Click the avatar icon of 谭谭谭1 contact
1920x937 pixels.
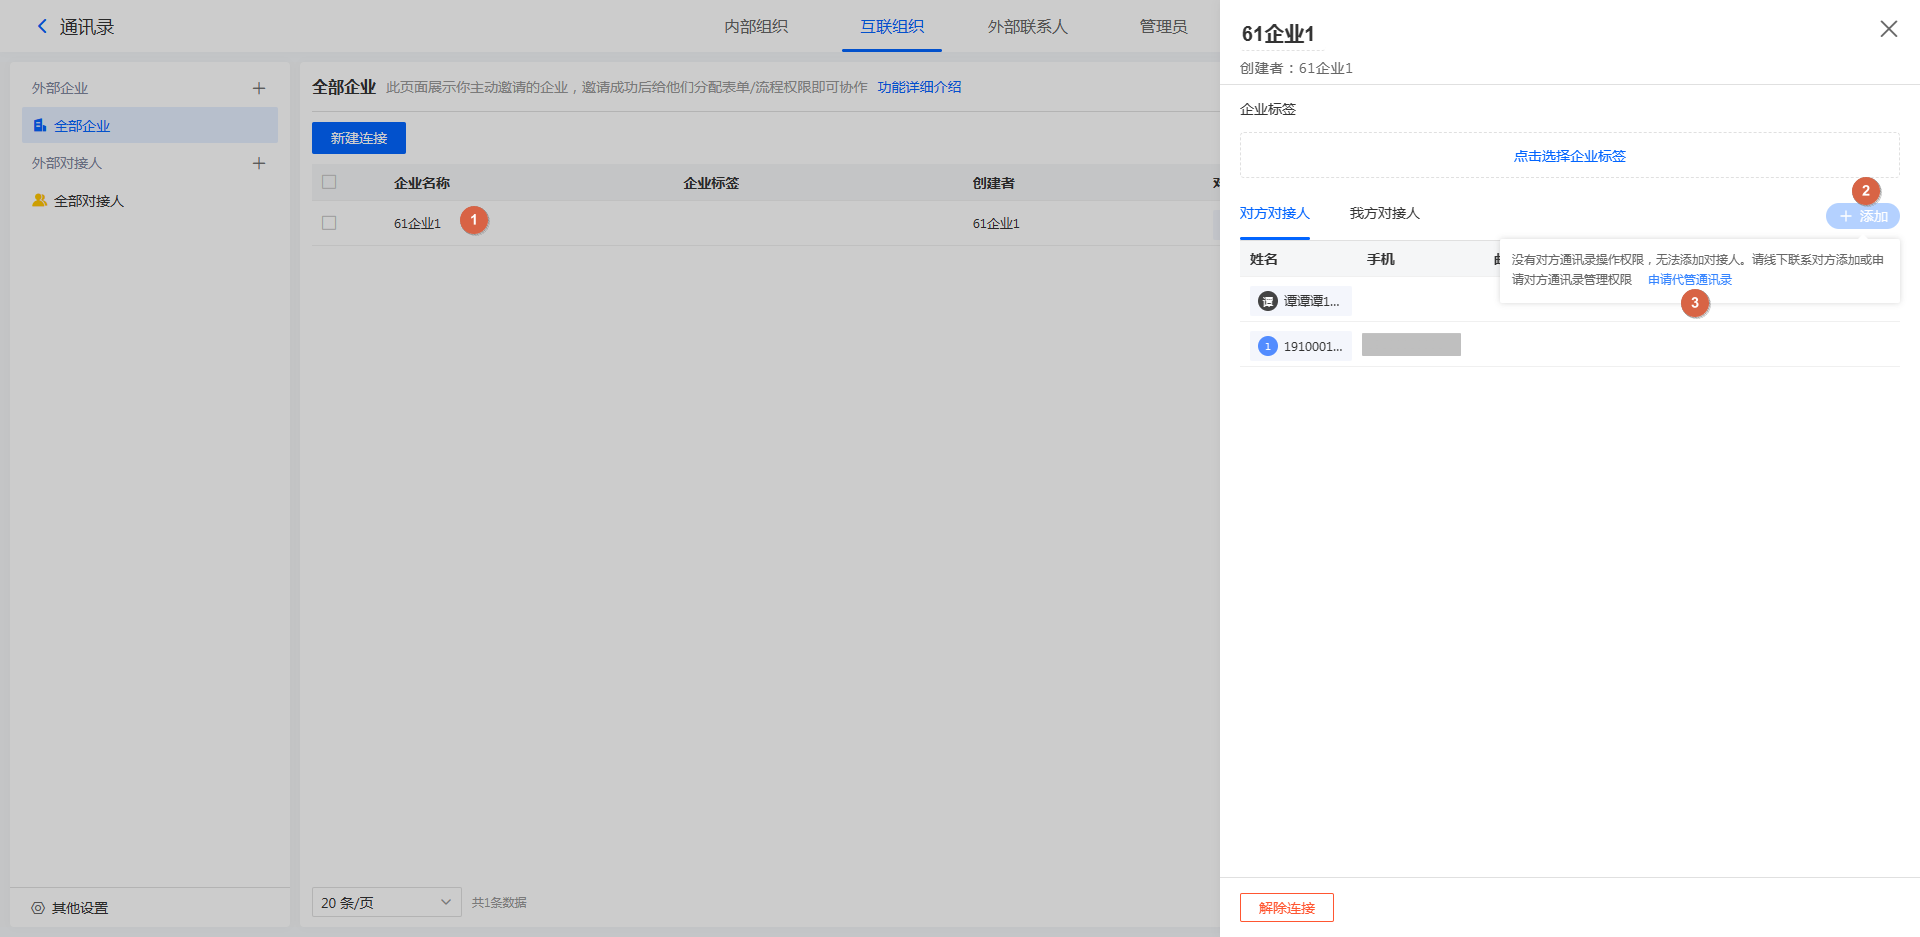pos(1267,301)
